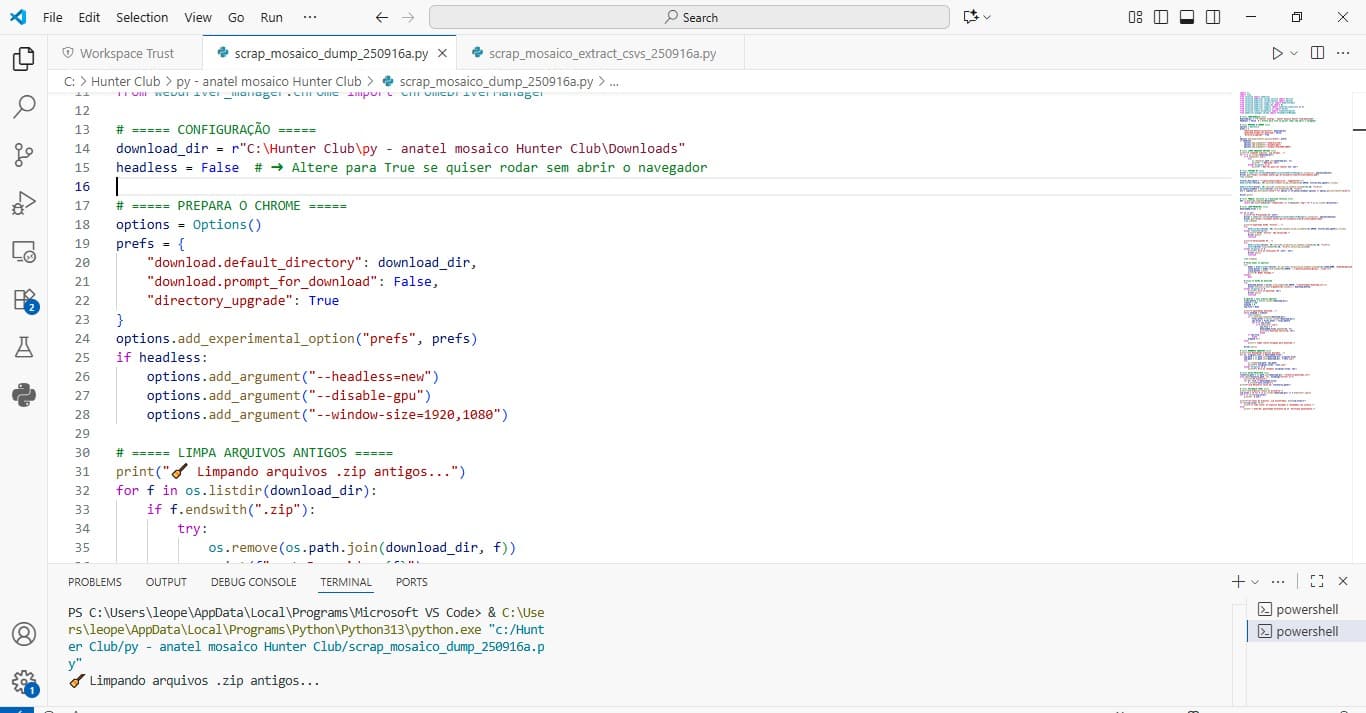Expand the run button dropdown arrow
This screenshot has height=713, width=1366.
coord(1294,53)
